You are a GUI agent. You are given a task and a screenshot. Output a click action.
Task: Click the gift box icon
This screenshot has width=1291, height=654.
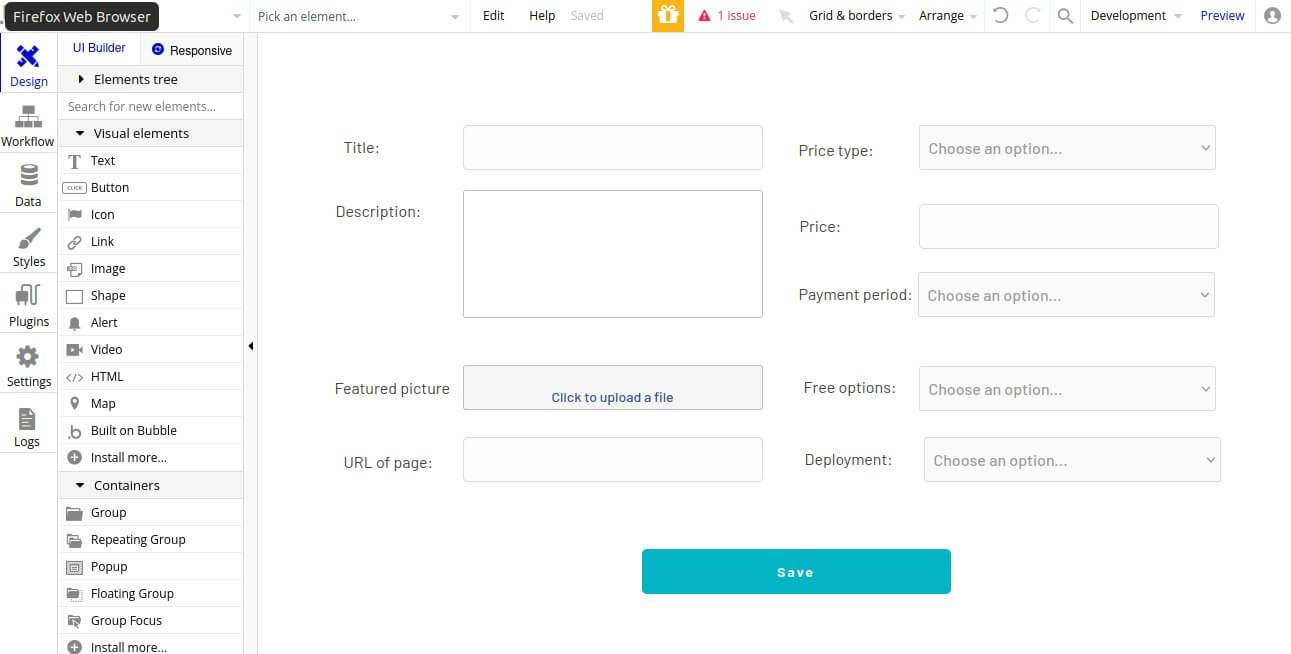(668, 16)
